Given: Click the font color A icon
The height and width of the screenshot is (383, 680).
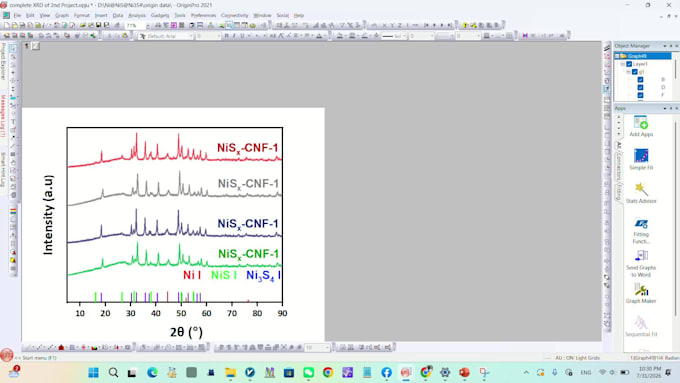Looking at the screenshot, I should 320,36.
